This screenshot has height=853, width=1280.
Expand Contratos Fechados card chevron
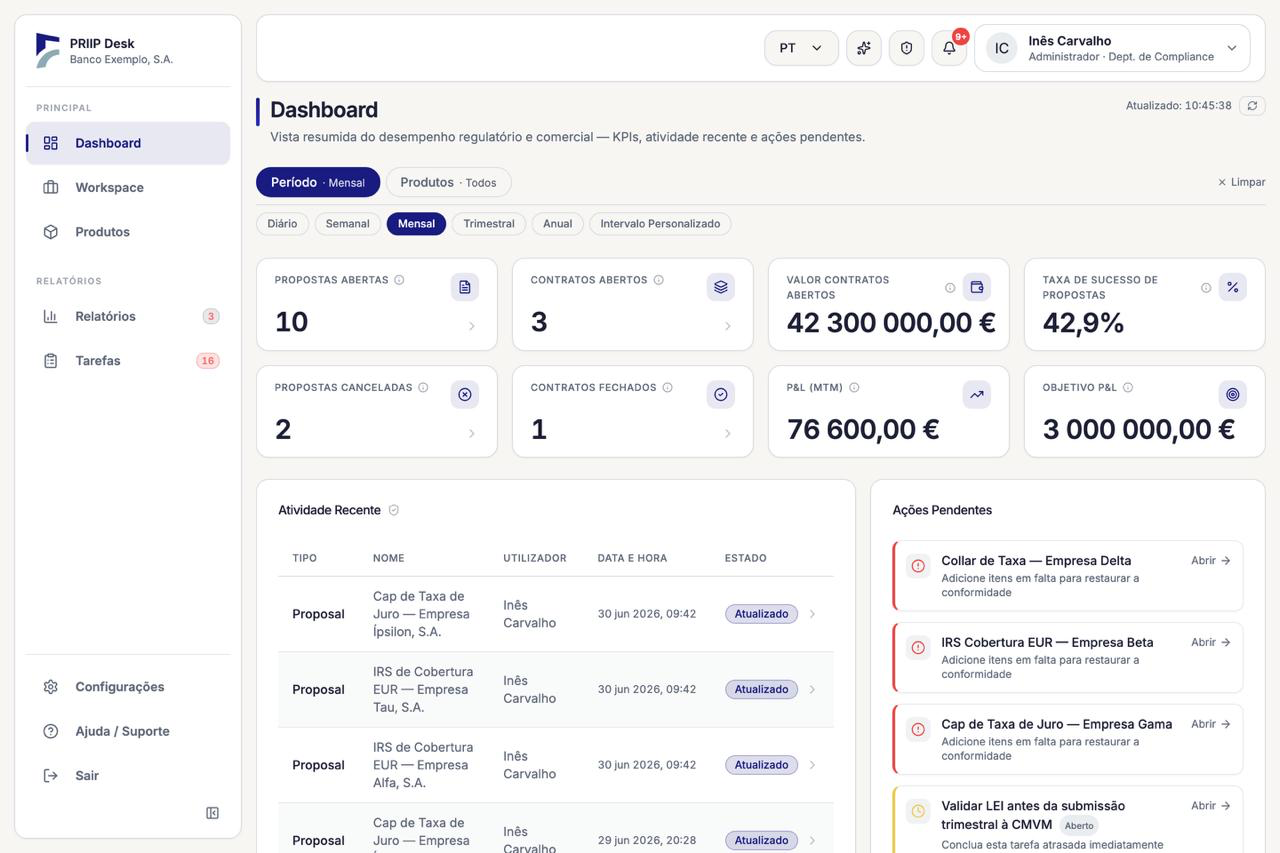point(728,433)
